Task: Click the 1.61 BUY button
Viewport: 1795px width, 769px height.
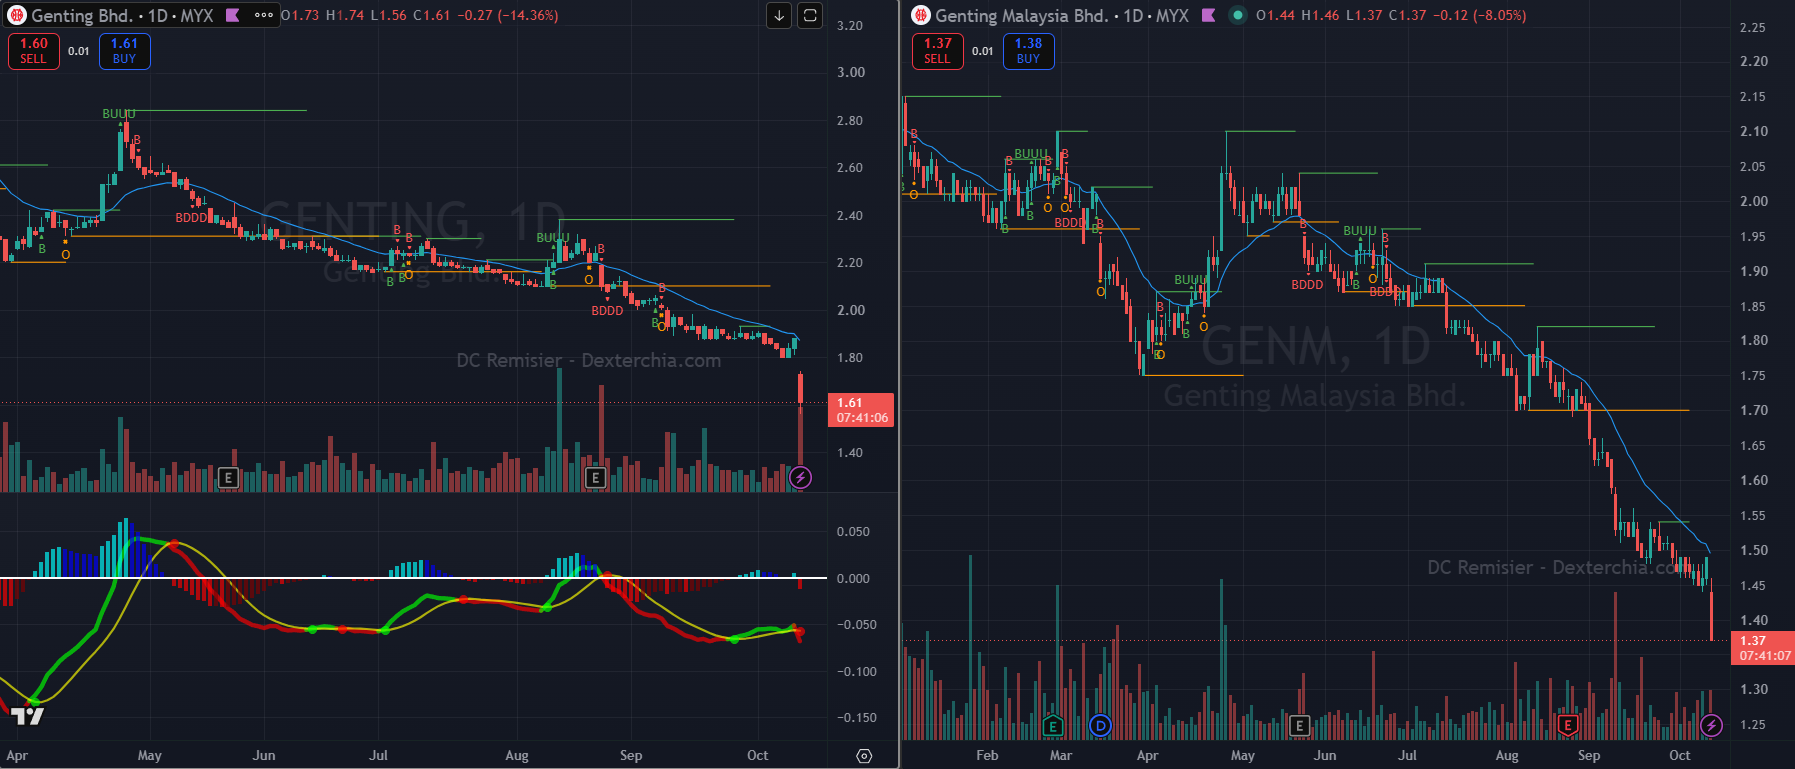Action: 124,51
